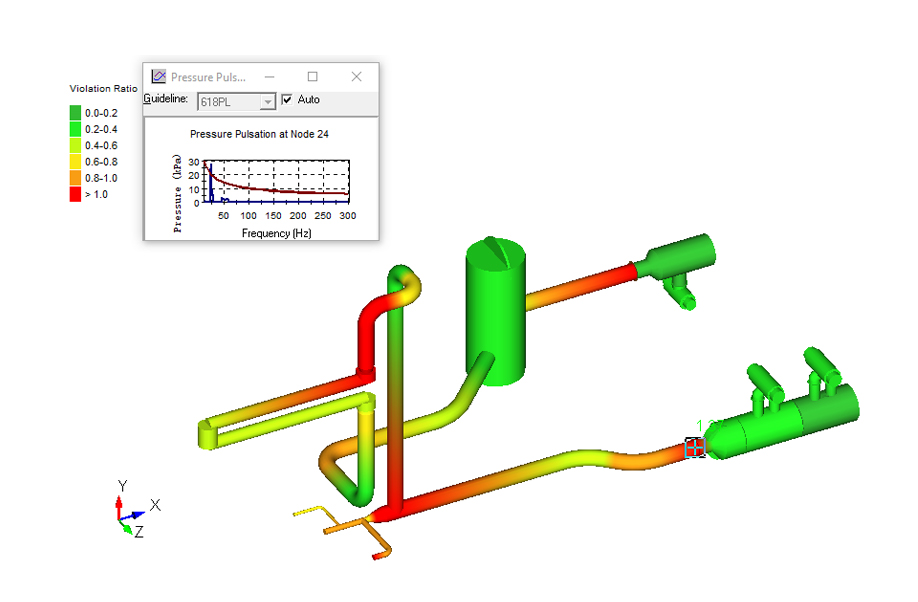The width and height of the screenshot is (918, 602).
Task: Select the large vertical cylinder vessel
Action: pos(496,312)
